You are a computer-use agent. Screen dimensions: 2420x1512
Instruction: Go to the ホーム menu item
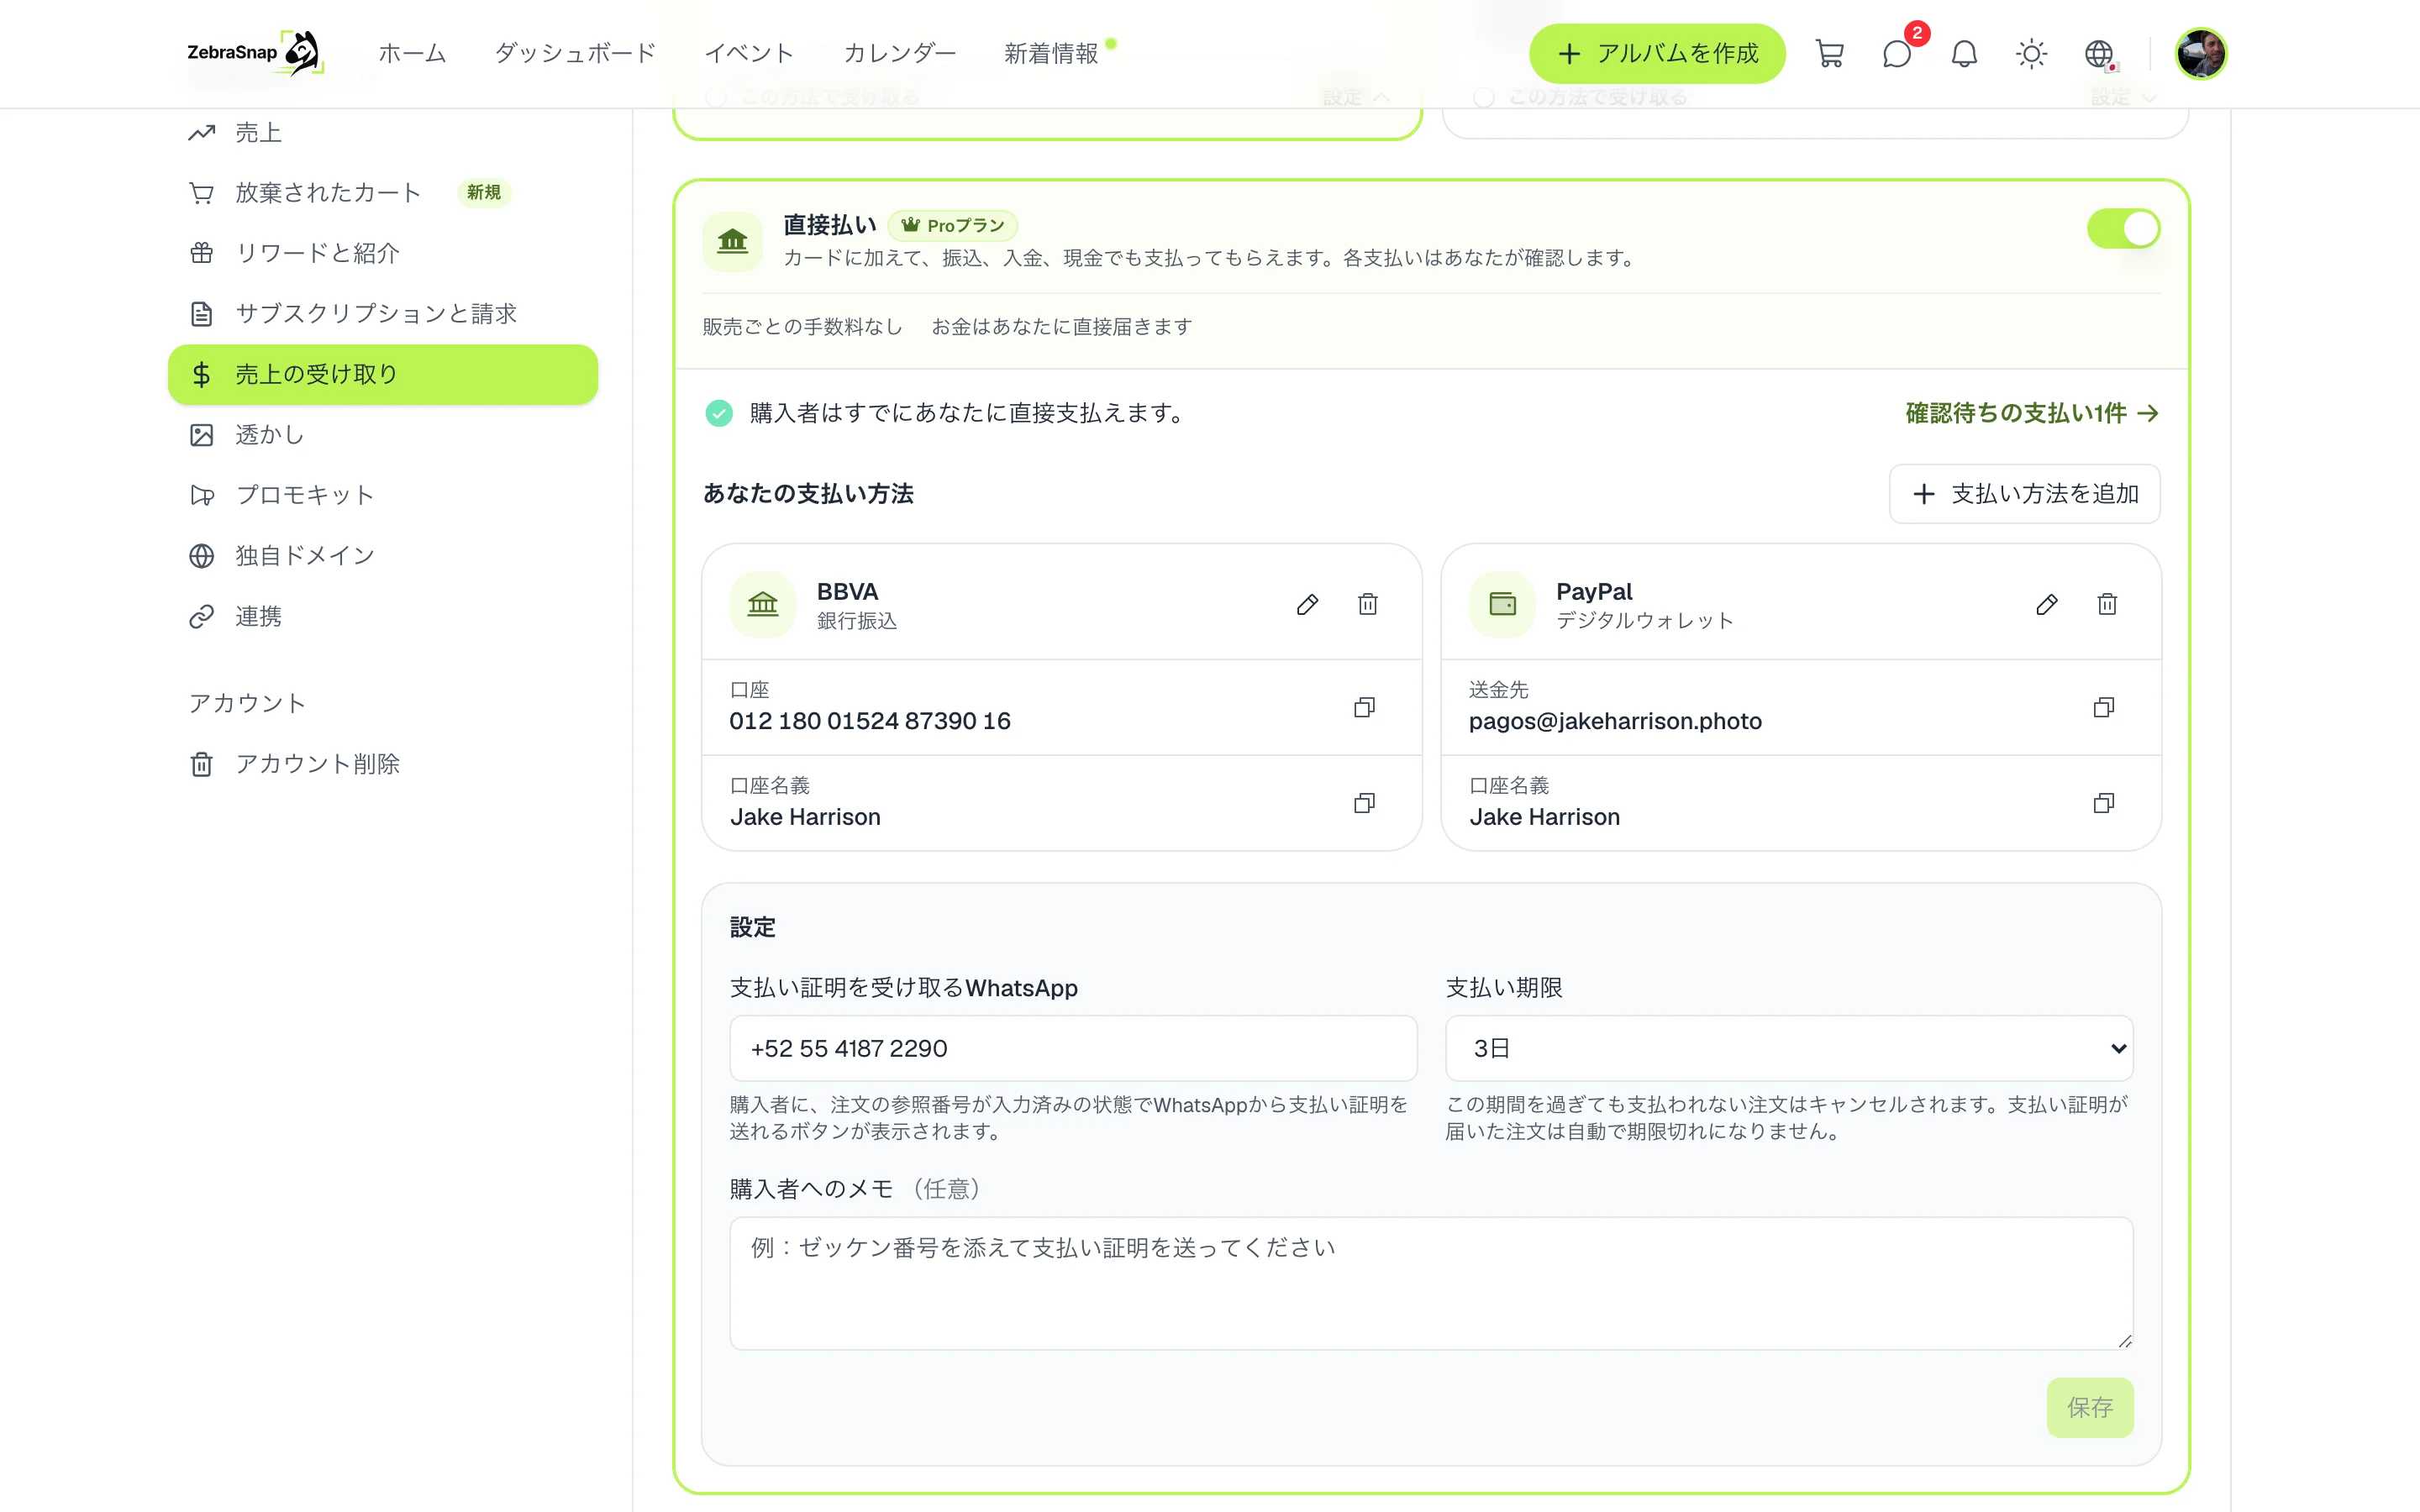pyautogui.click(x=412, y=53)
